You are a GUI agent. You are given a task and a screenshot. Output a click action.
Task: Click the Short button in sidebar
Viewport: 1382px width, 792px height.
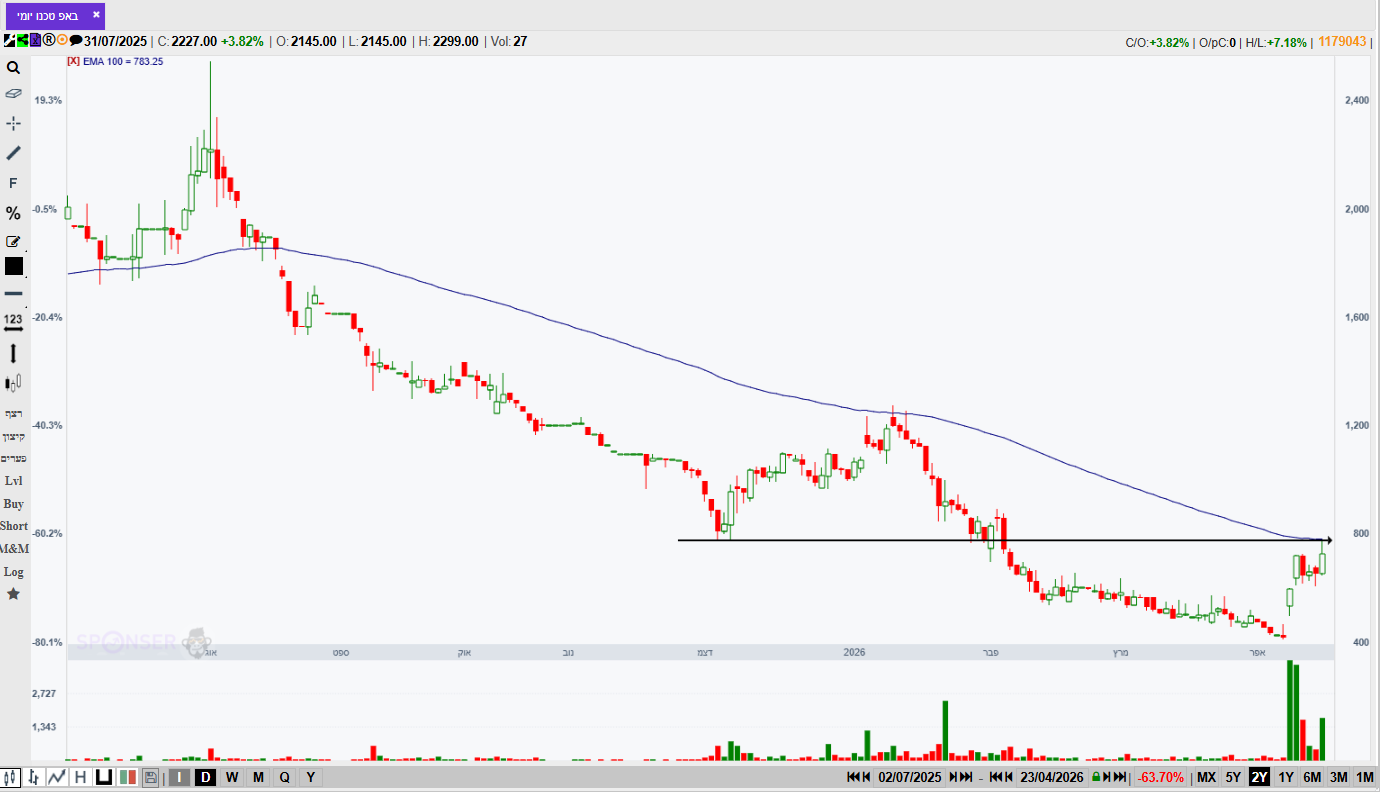tap(14, 526)
